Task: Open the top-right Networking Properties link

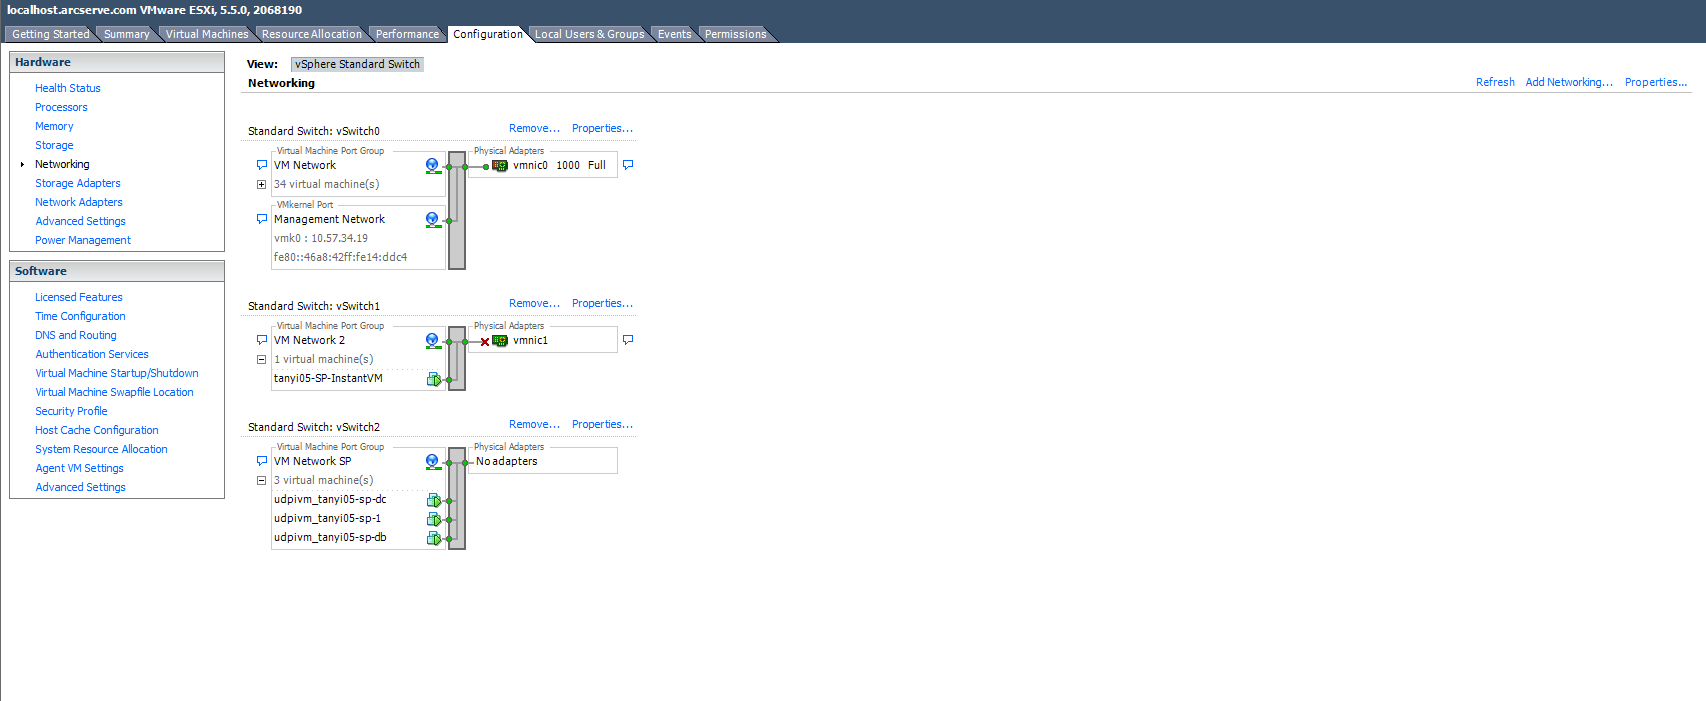Action: pos(1656,82)
